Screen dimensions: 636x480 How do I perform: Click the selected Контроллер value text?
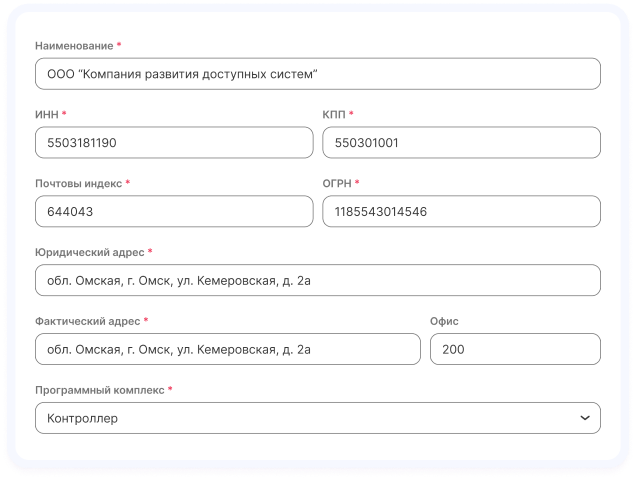[83, 418]
